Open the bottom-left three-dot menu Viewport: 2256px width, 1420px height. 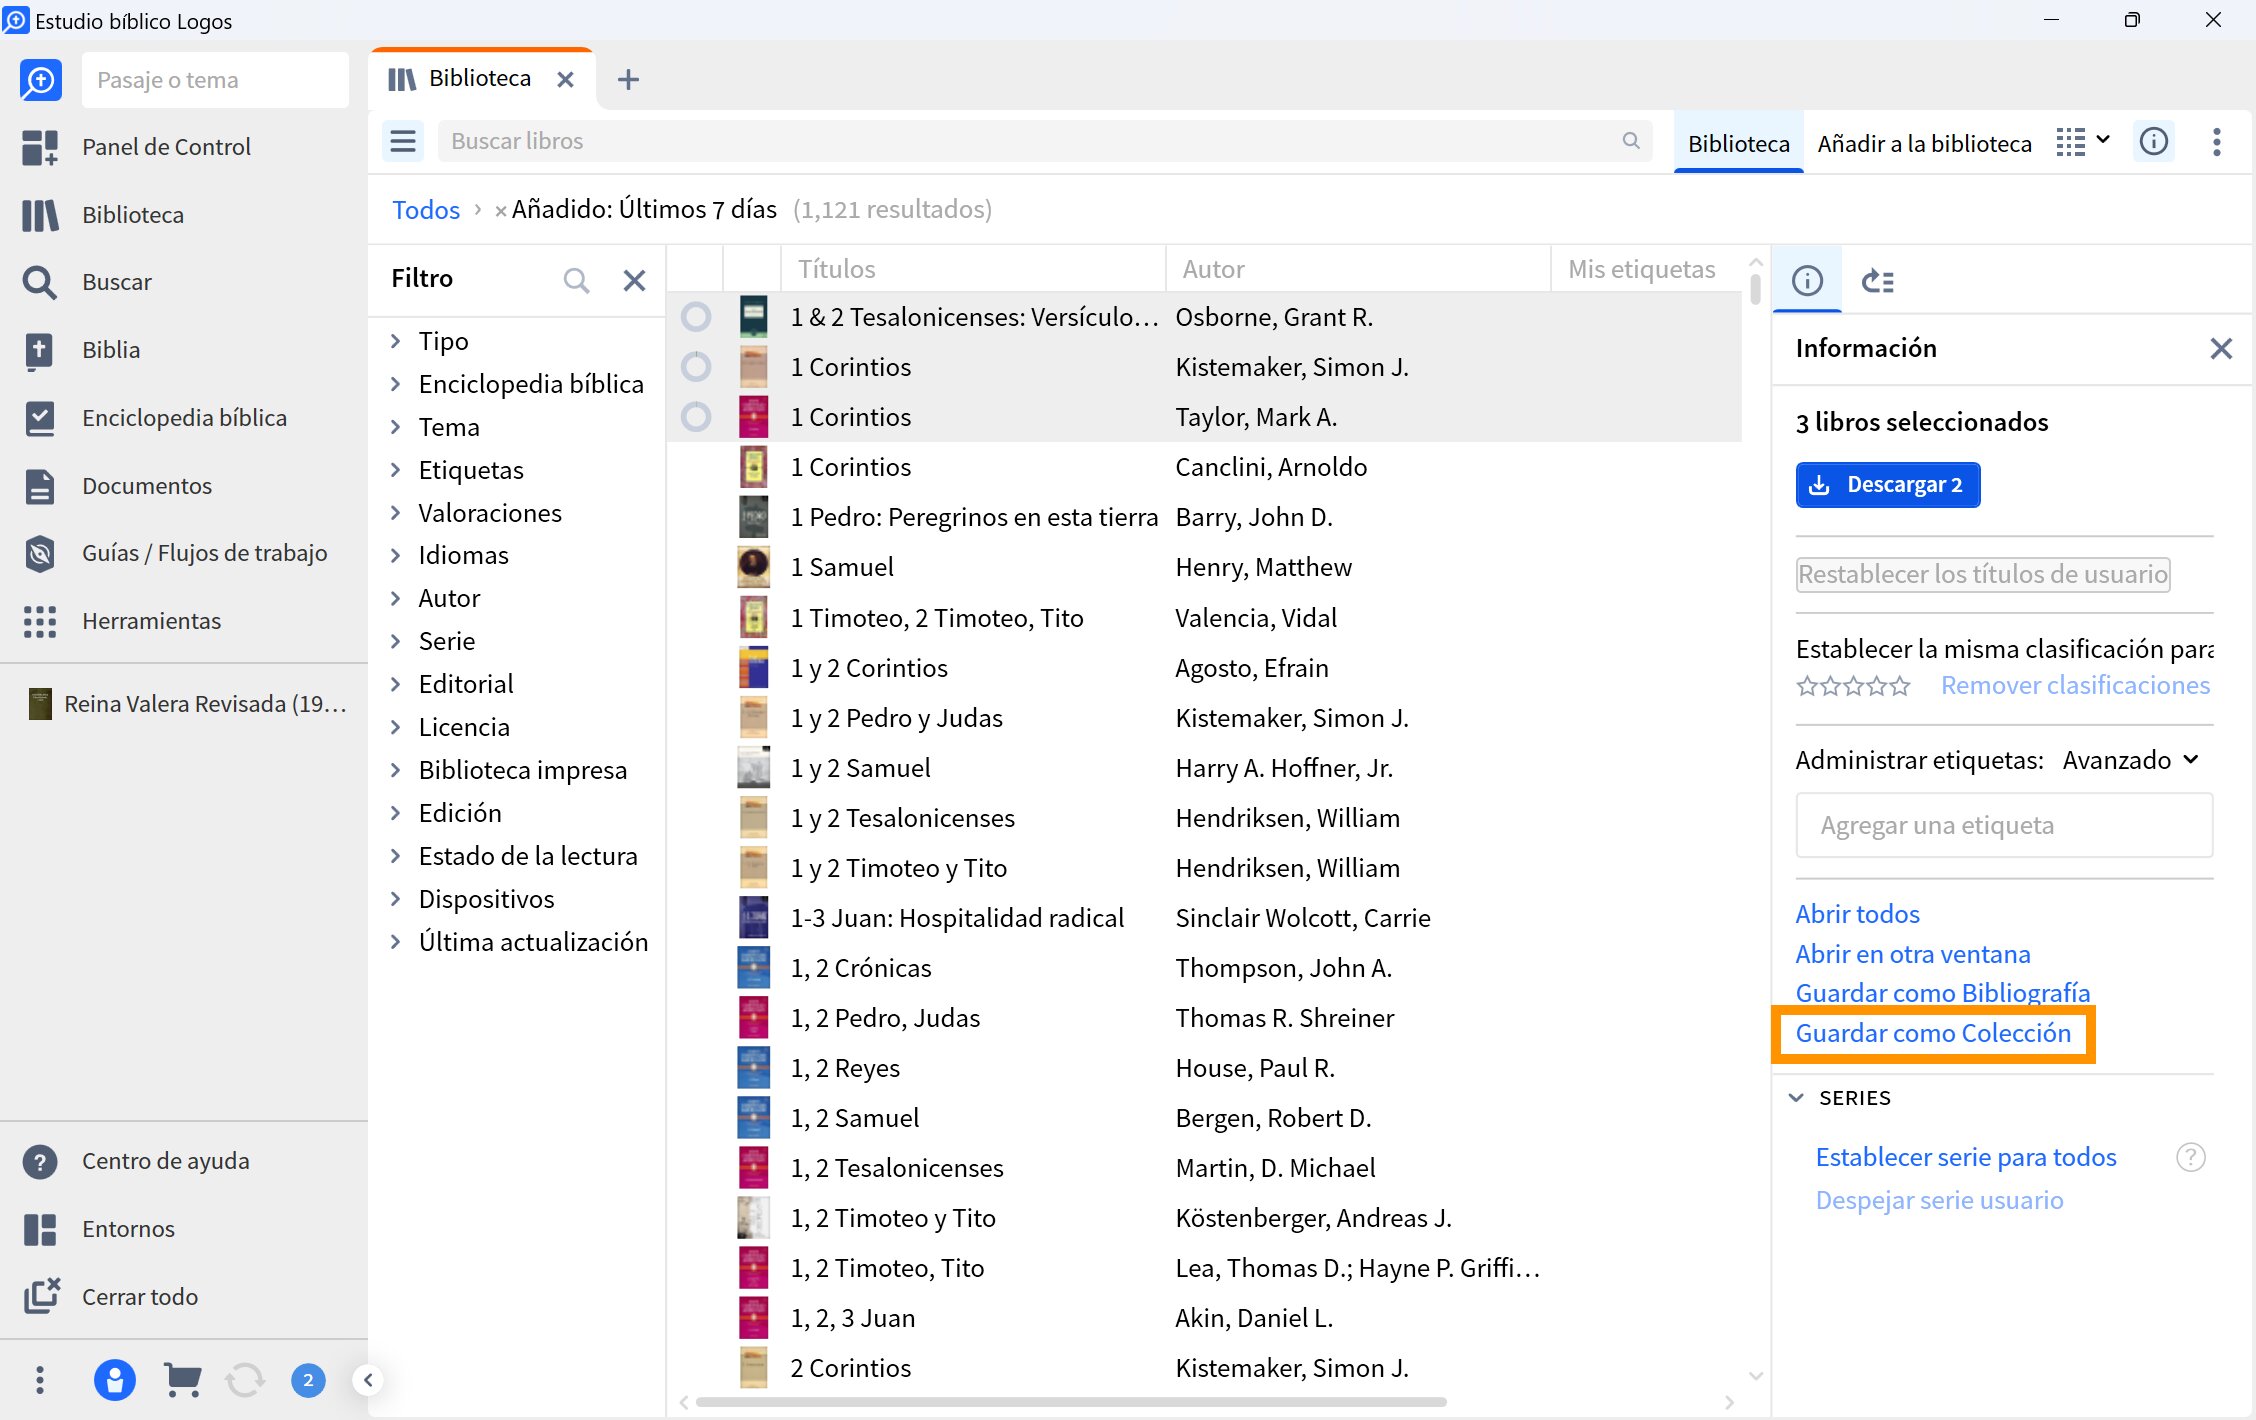[40, 1381]
